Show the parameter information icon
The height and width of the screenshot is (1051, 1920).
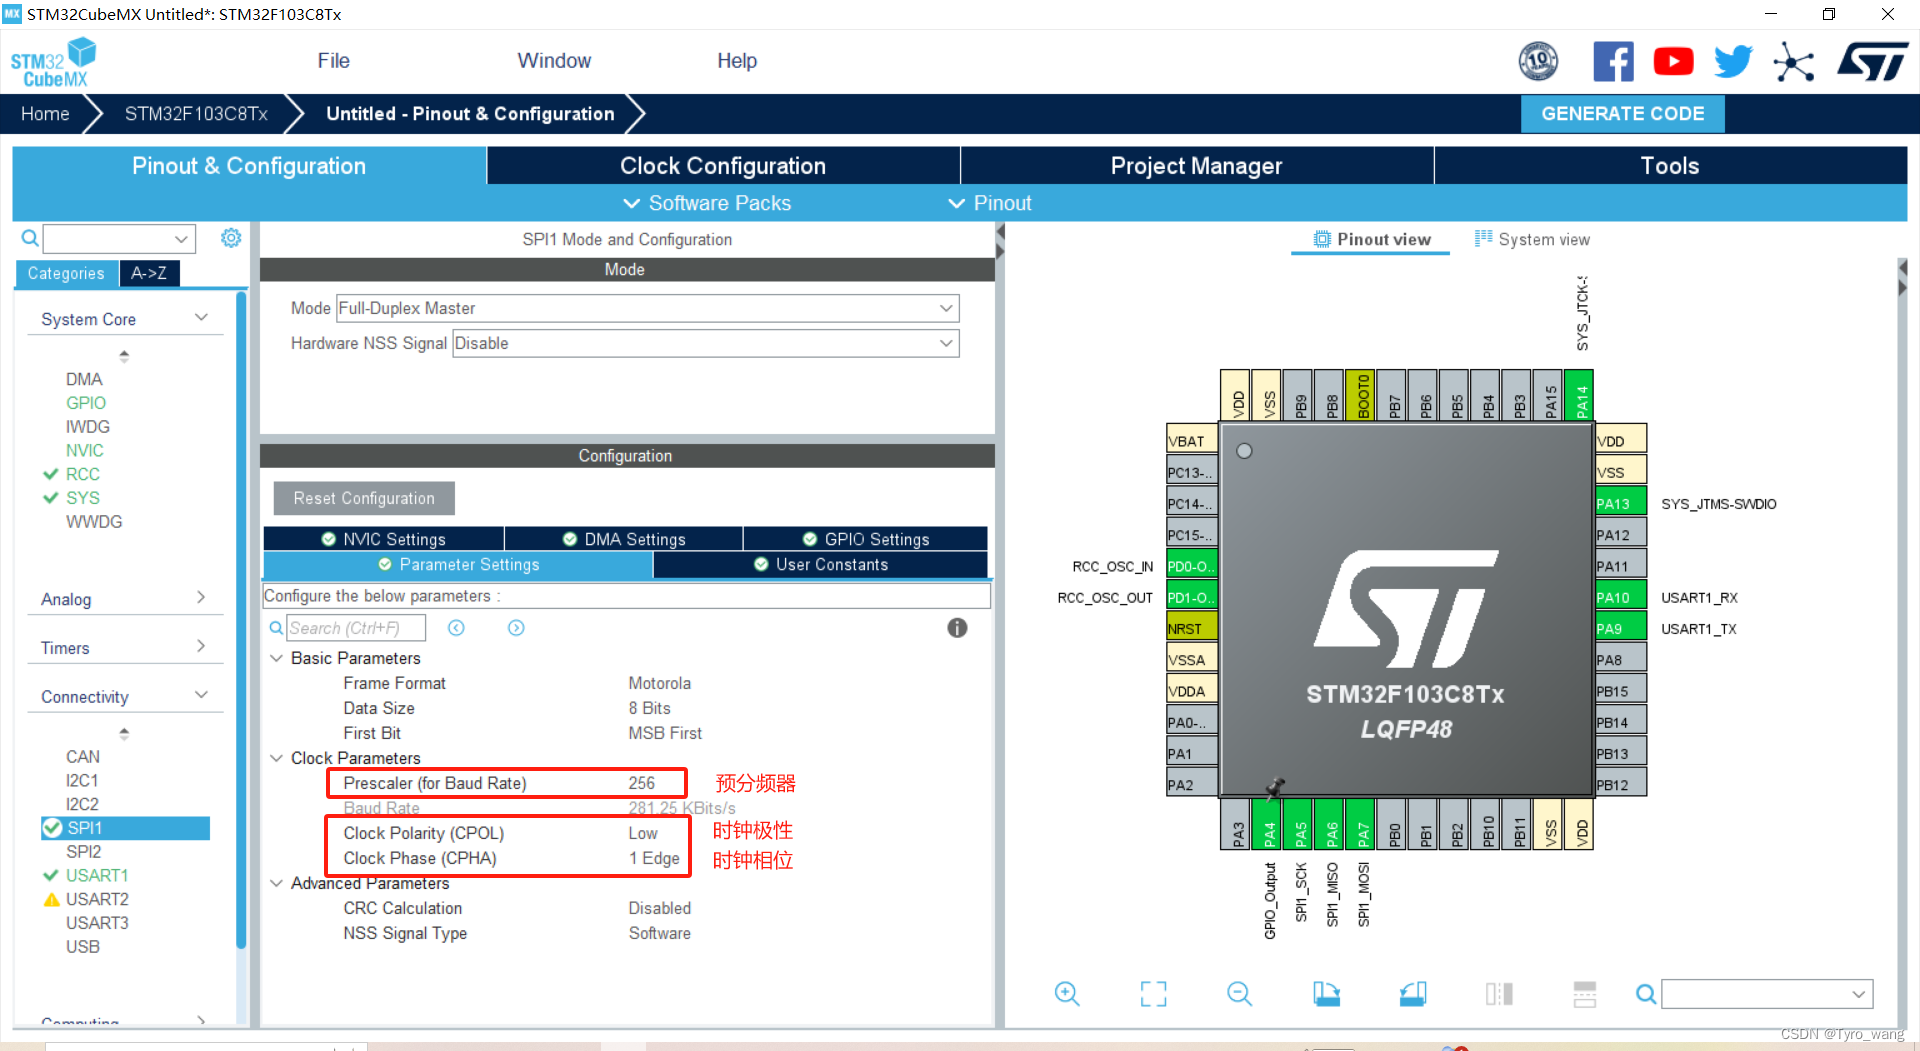click(x=957, y=628)
